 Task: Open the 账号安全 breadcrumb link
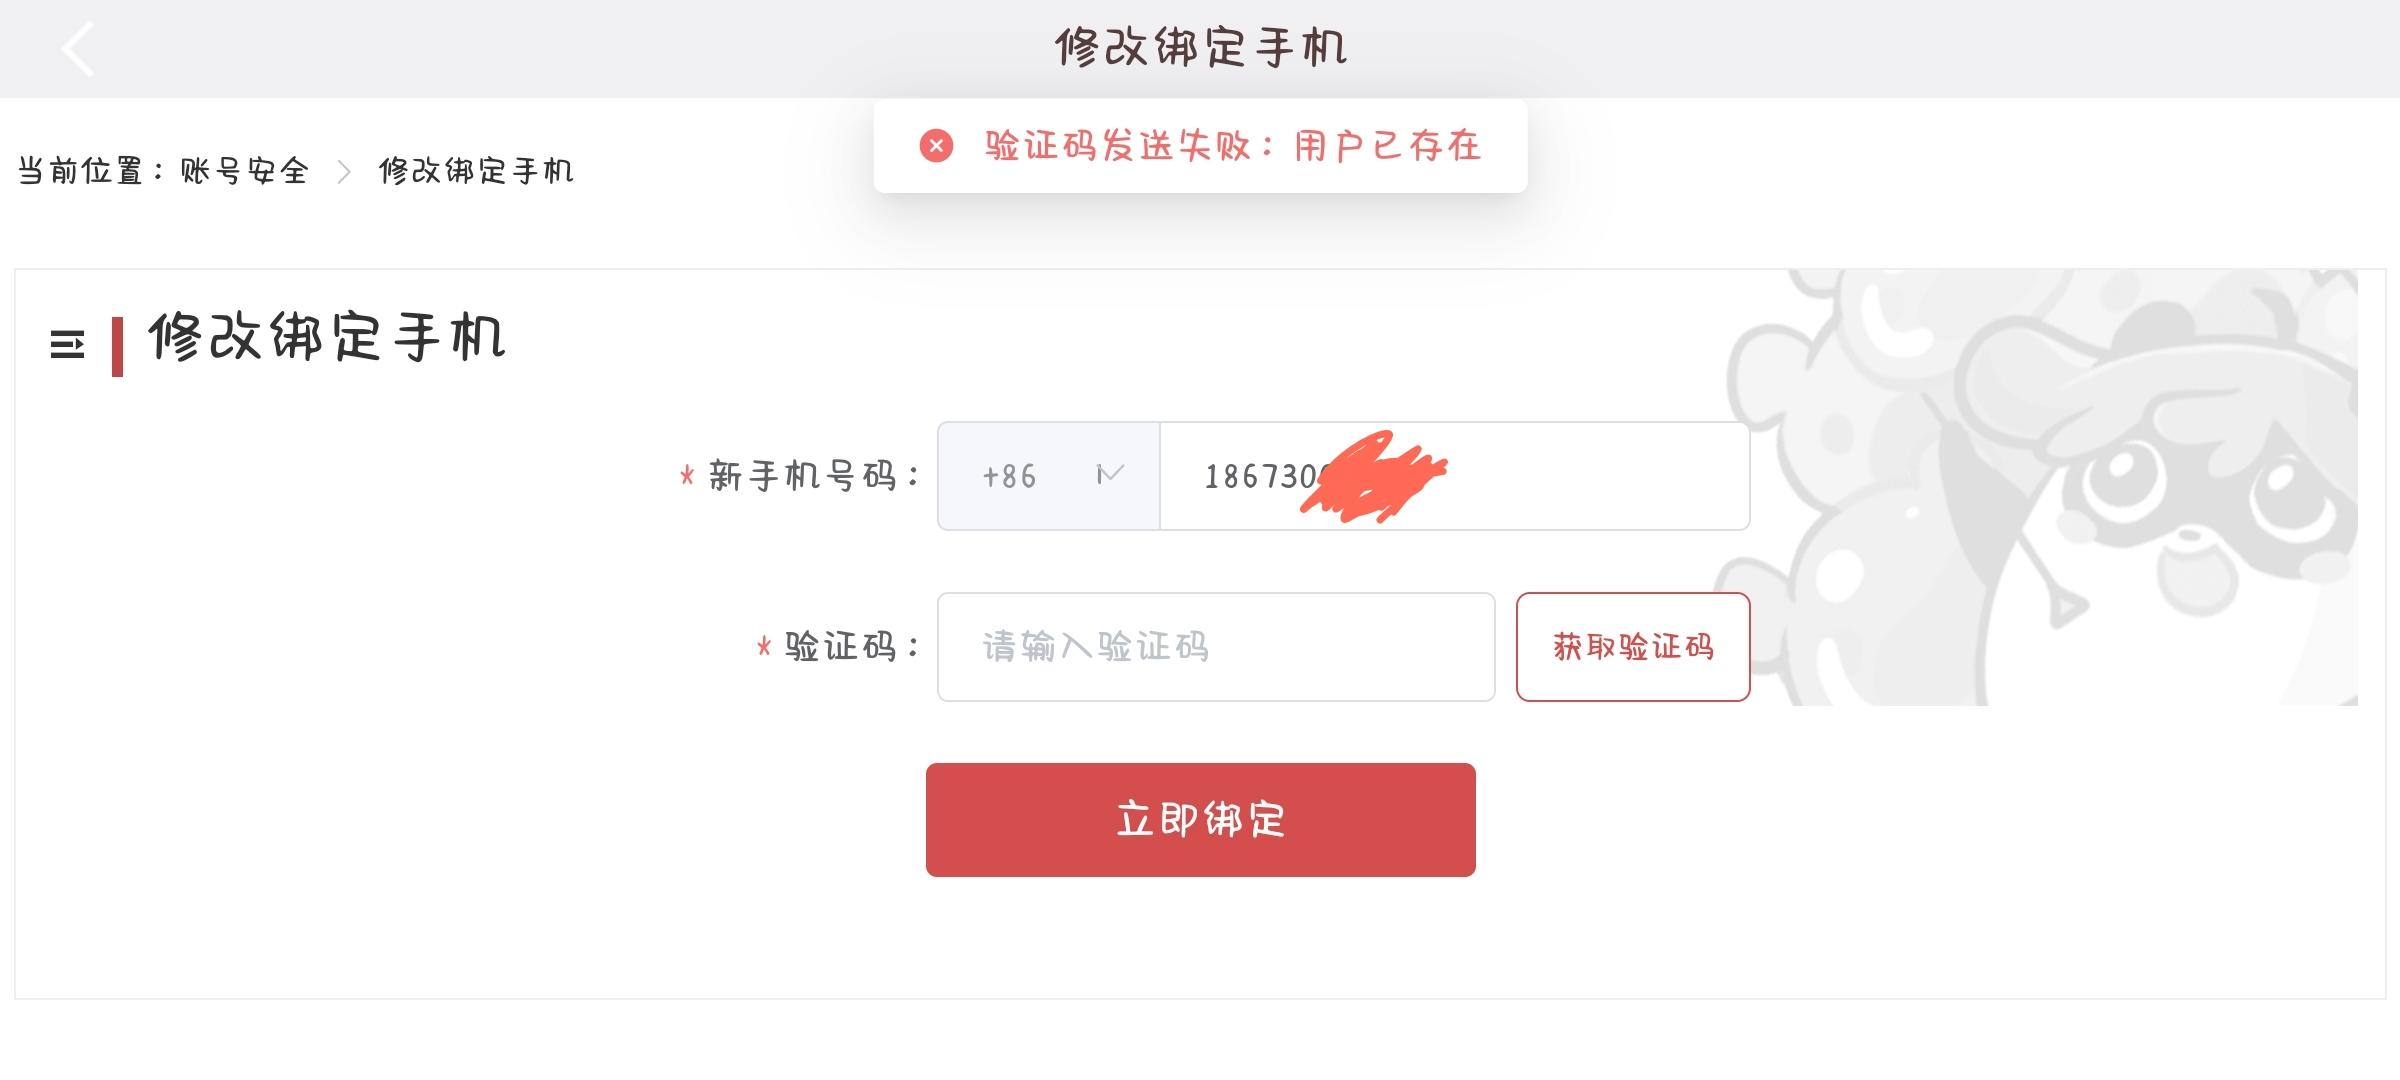click(x=245, y=171)
